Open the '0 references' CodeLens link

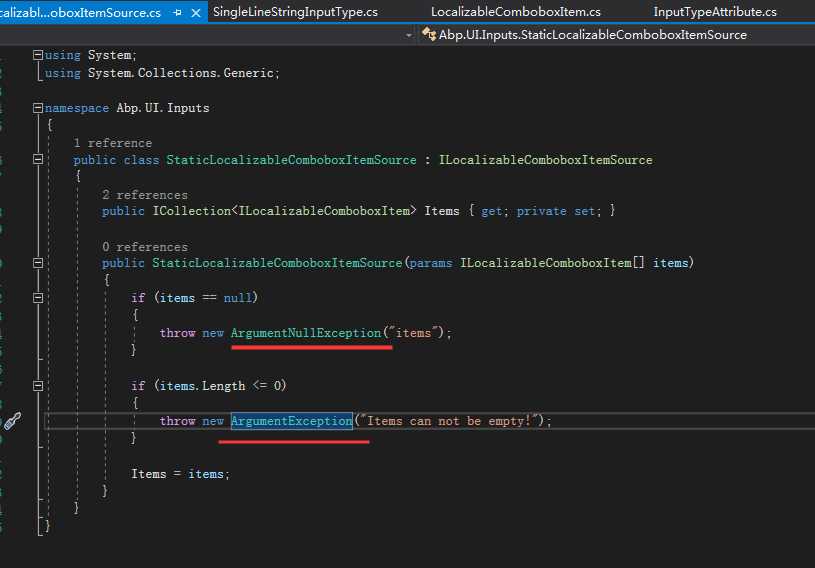point(145,247)
